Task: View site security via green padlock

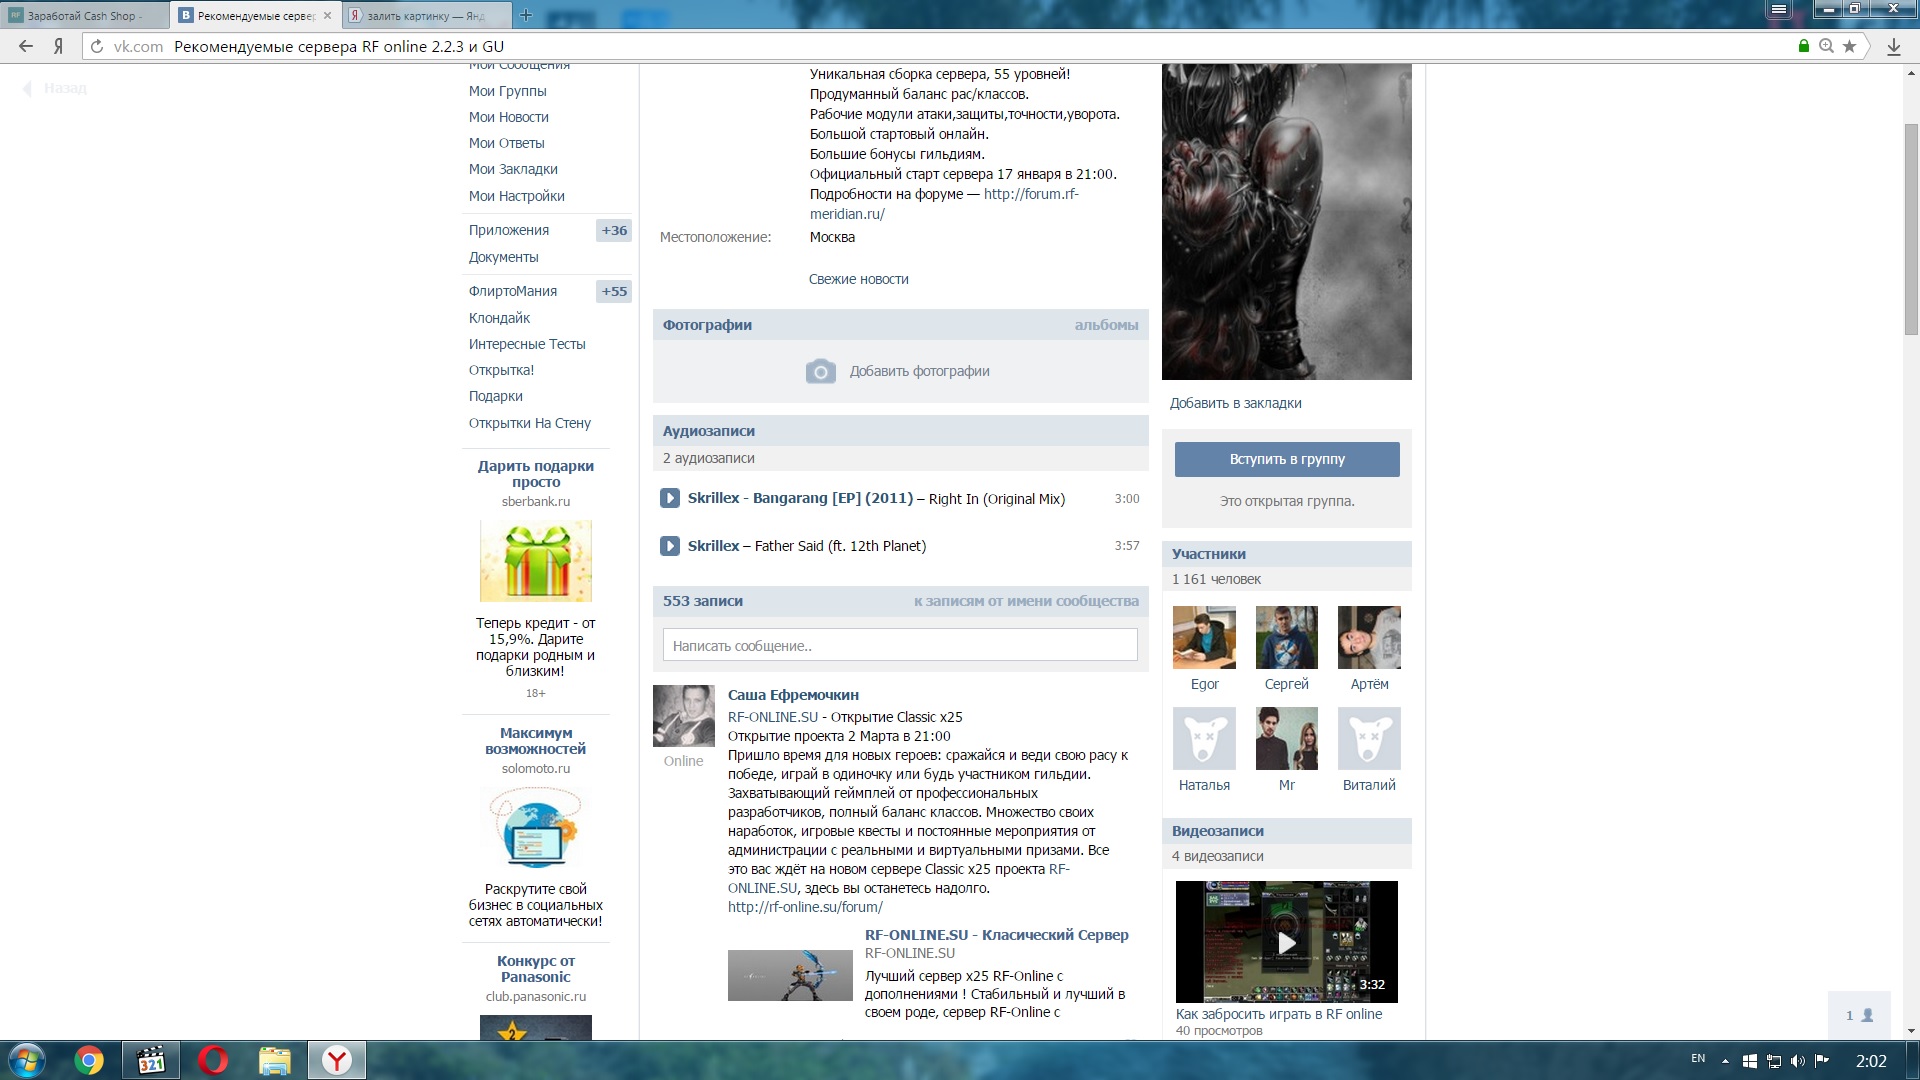Action: (1804, 46)
